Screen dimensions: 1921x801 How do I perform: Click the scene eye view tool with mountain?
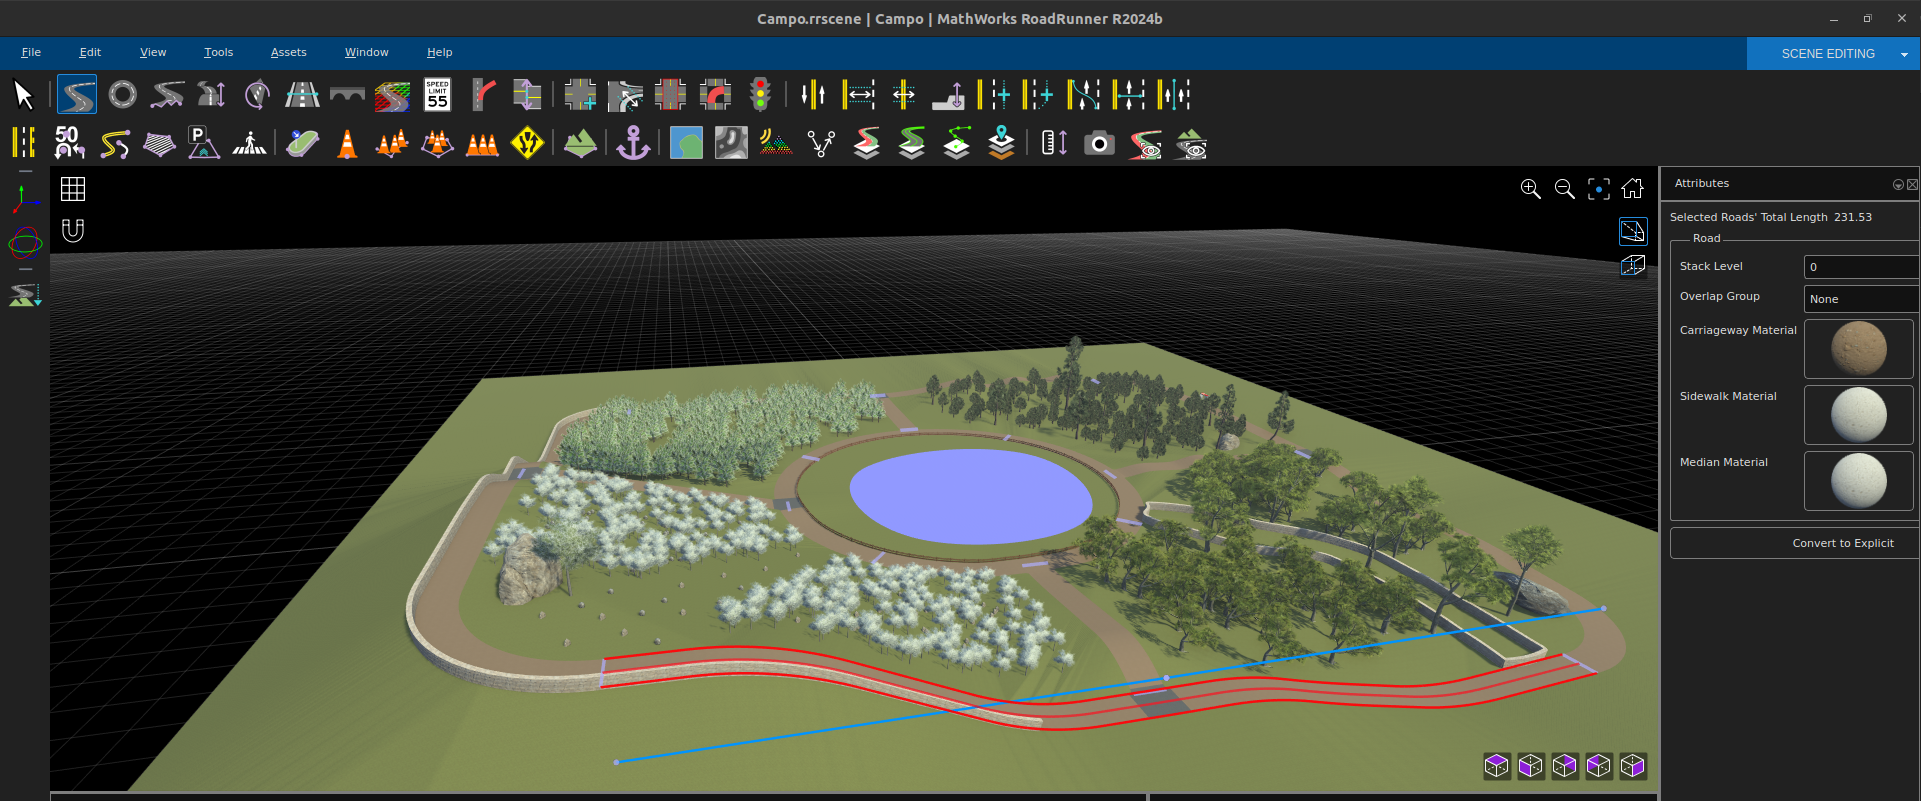1191,144
